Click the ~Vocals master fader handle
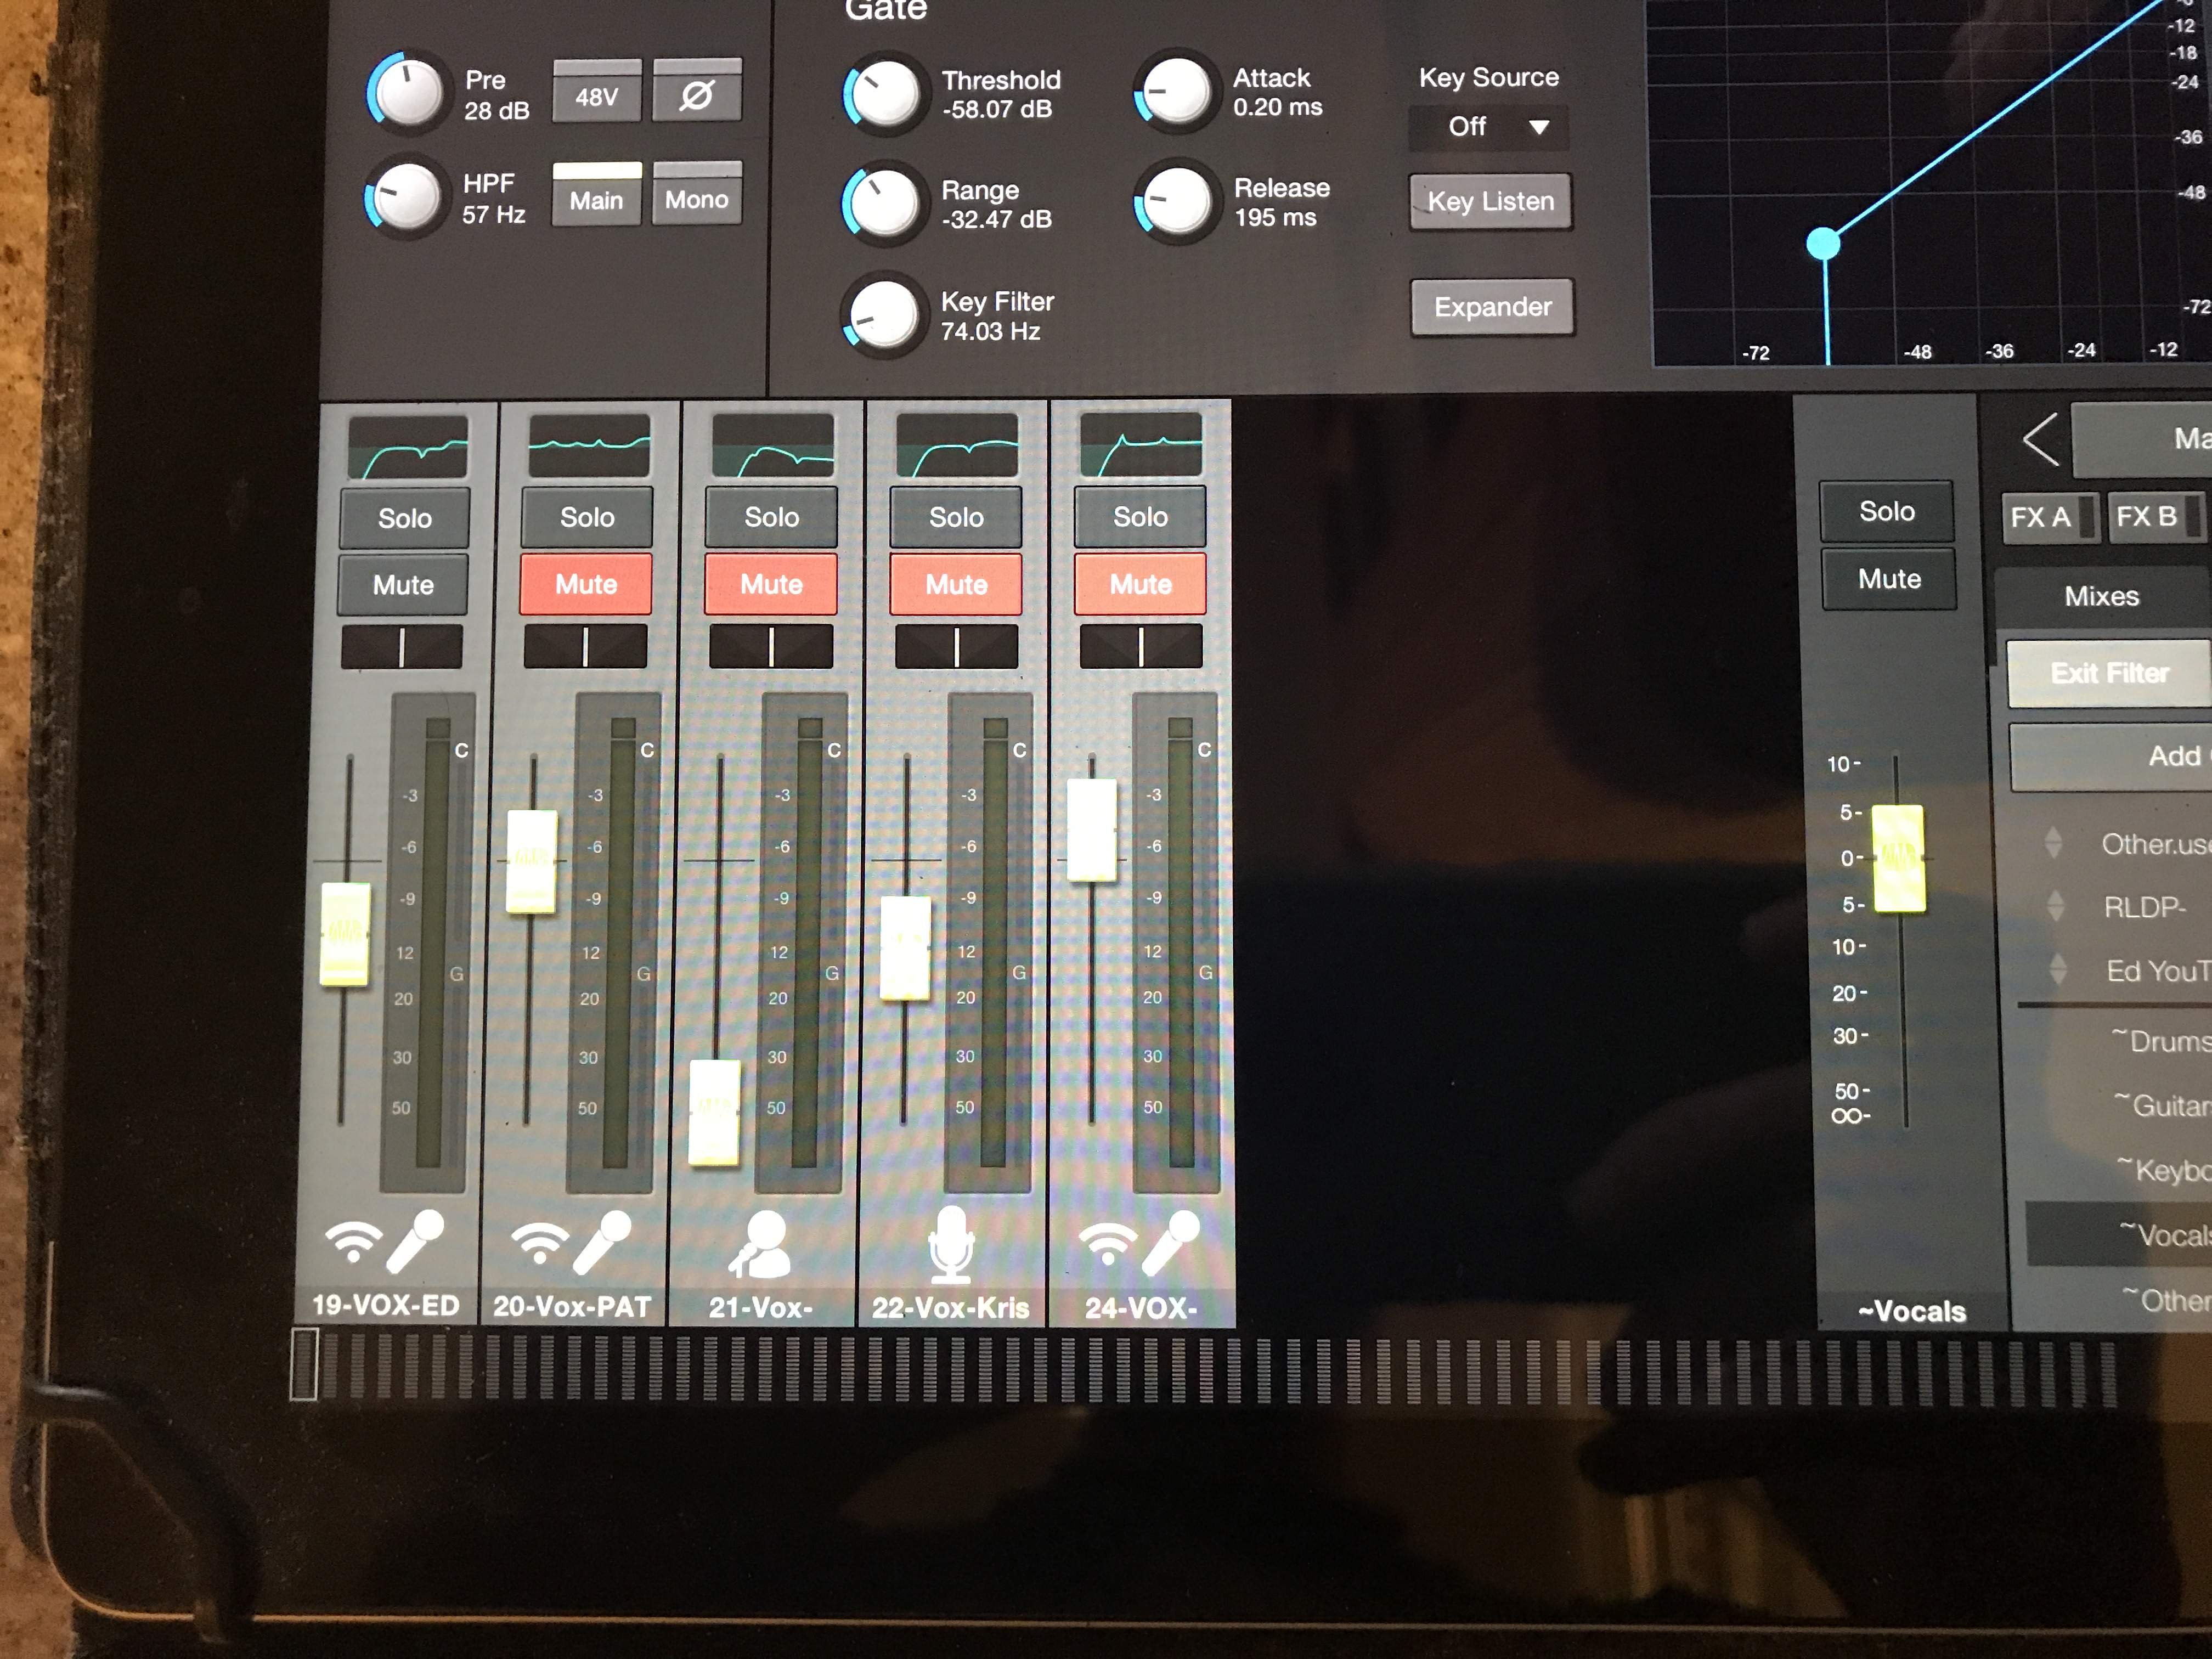This screenshot has height=1659, width=2212. click(1898, 858)
